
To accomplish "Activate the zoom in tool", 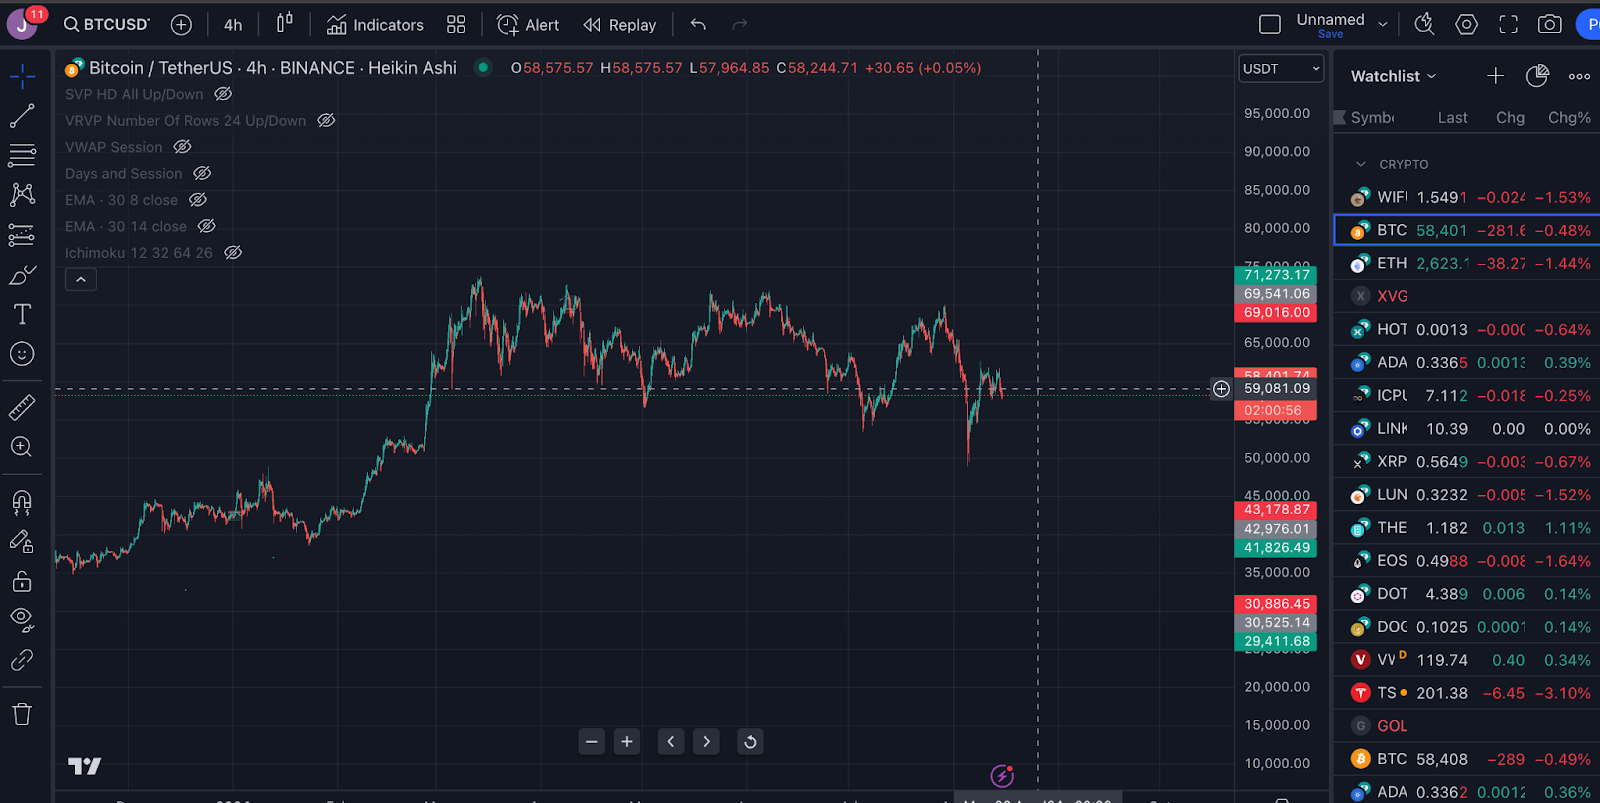I will (22, 447).
